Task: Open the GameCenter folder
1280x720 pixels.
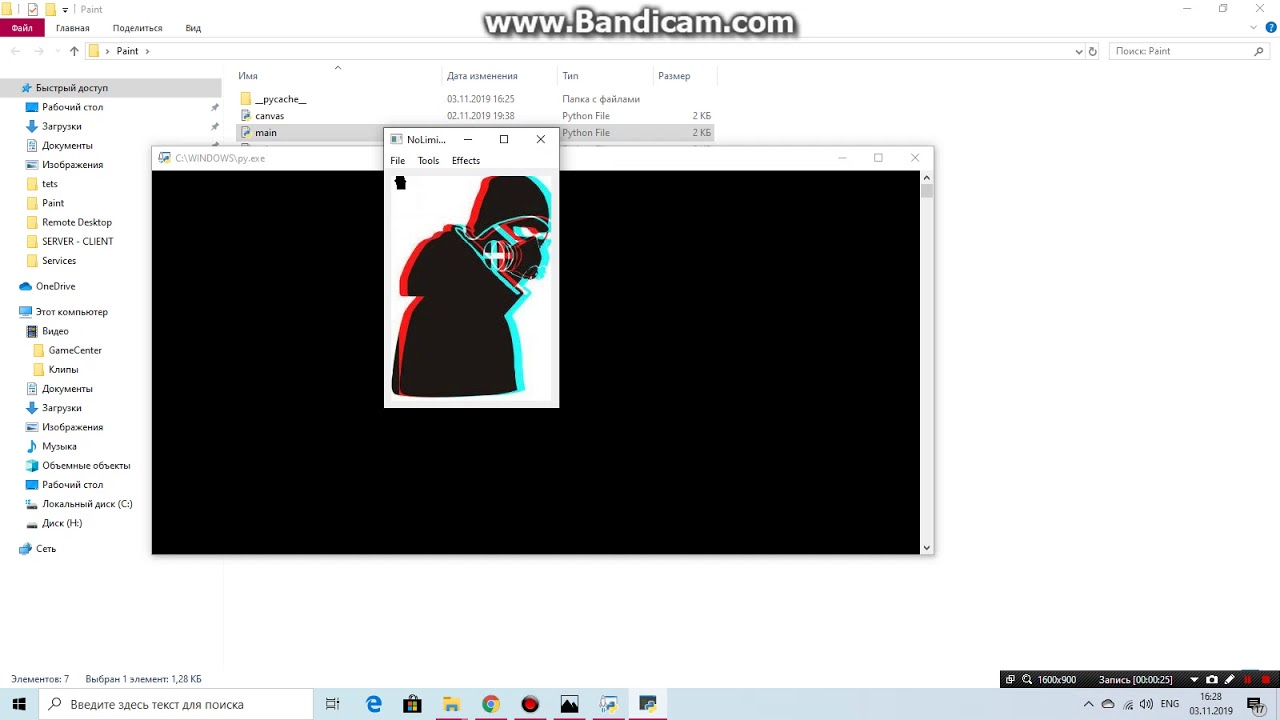Action: click(75, 351)
